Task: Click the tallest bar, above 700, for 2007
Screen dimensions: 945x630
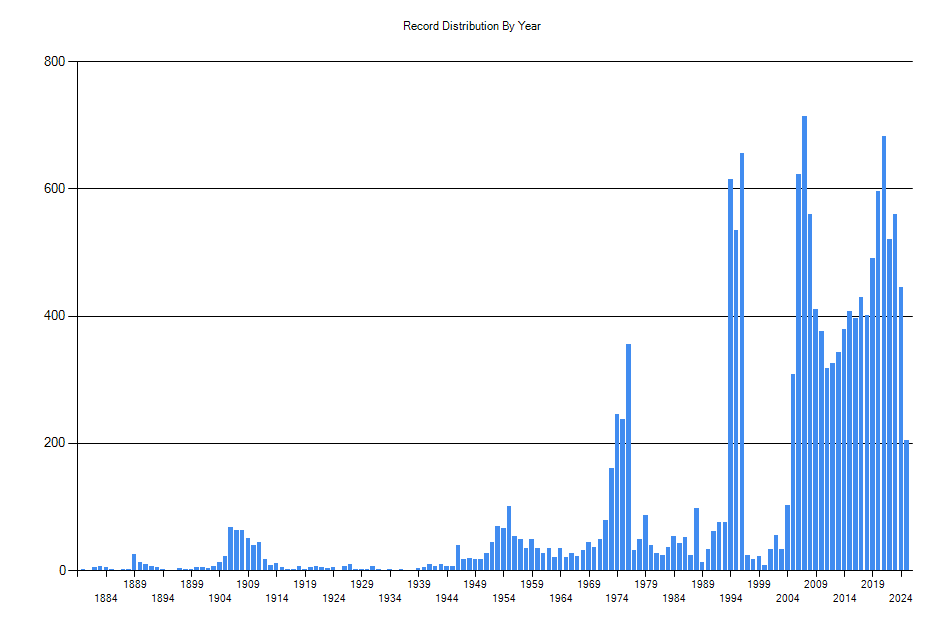Action: tap(804, 343)
